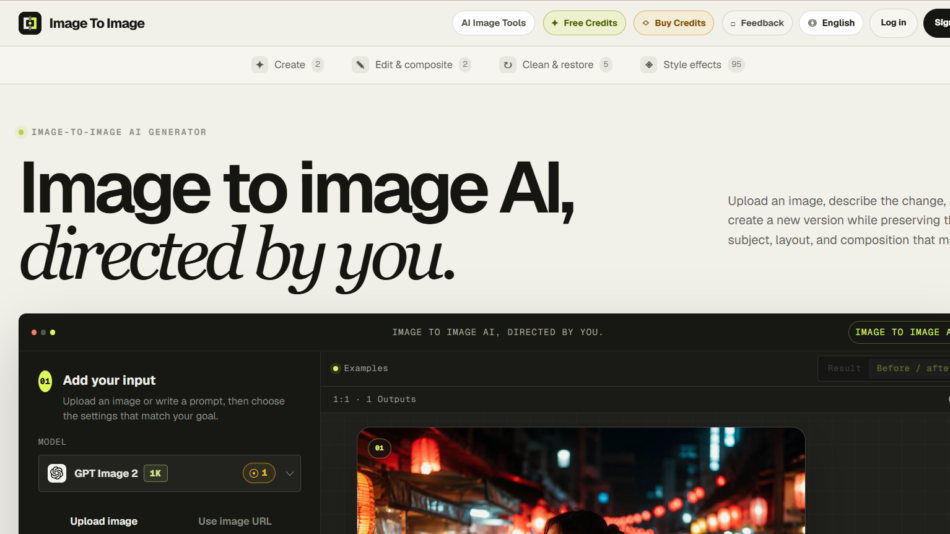Click the Style effects diamond icon
This screenshot has height=534, width=950.
(x=649, y=65)
